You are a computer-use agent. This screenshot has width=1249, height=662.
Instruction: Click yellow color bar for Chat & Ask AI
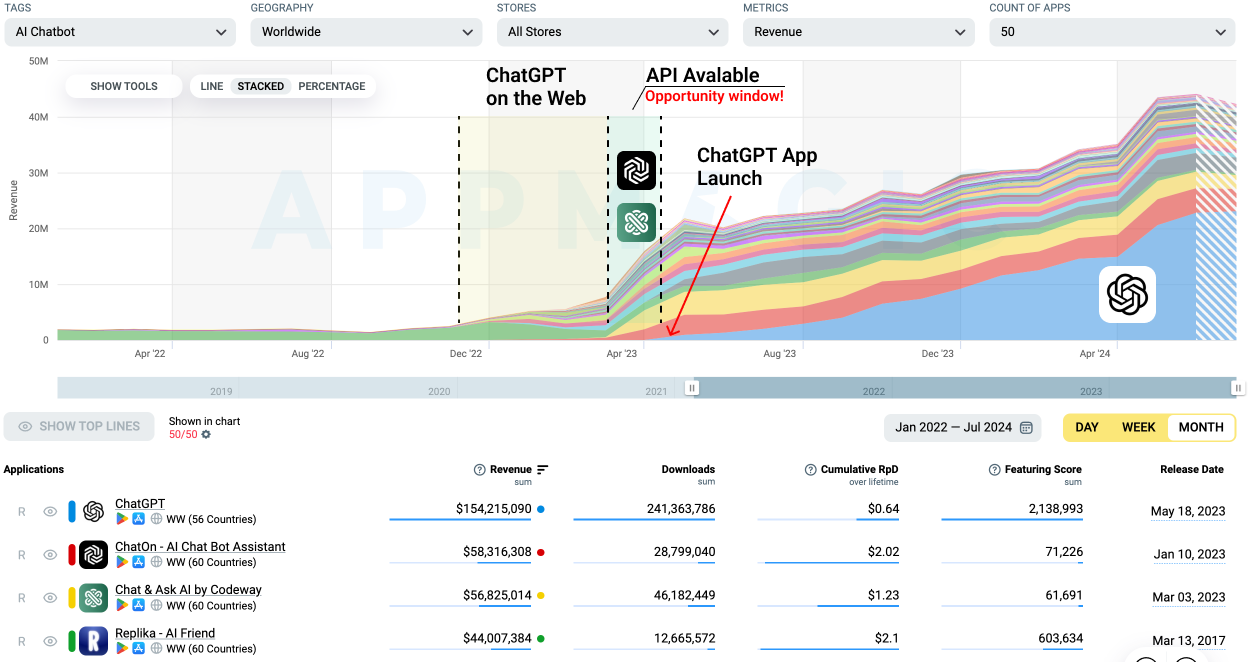point(72,598)
